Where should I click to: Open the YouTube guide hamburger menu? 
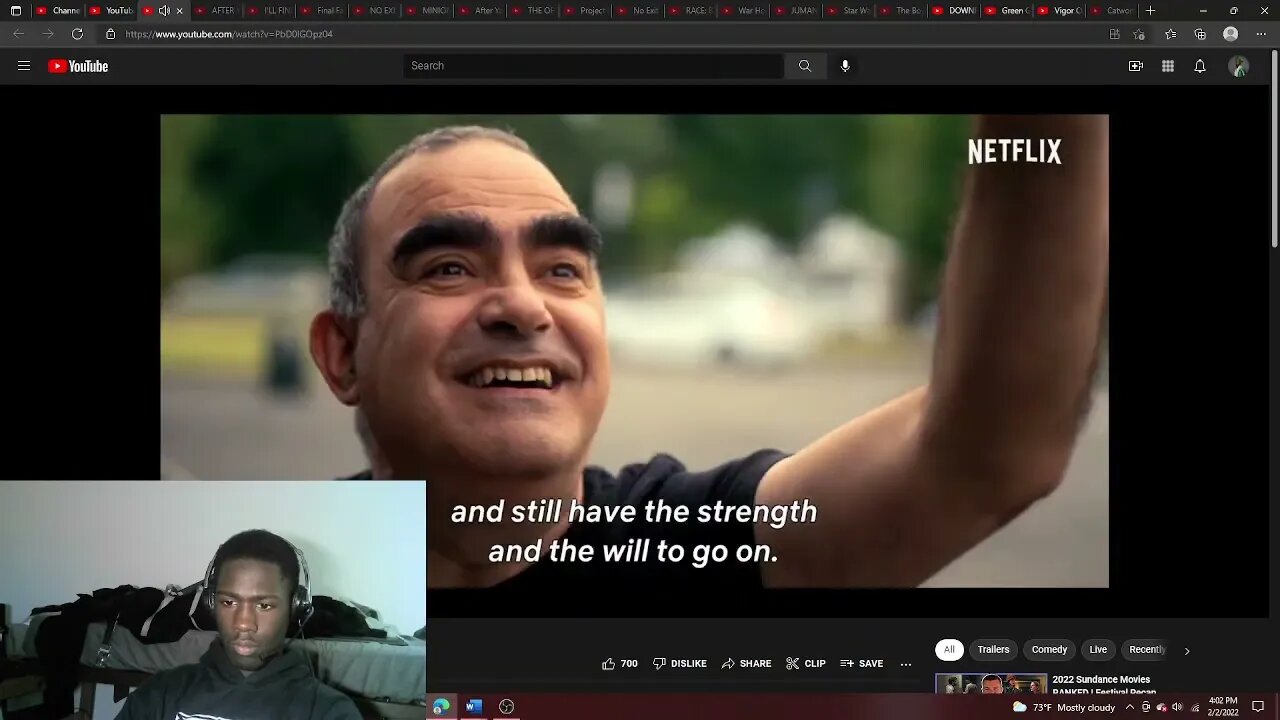[x=24, y=66]
